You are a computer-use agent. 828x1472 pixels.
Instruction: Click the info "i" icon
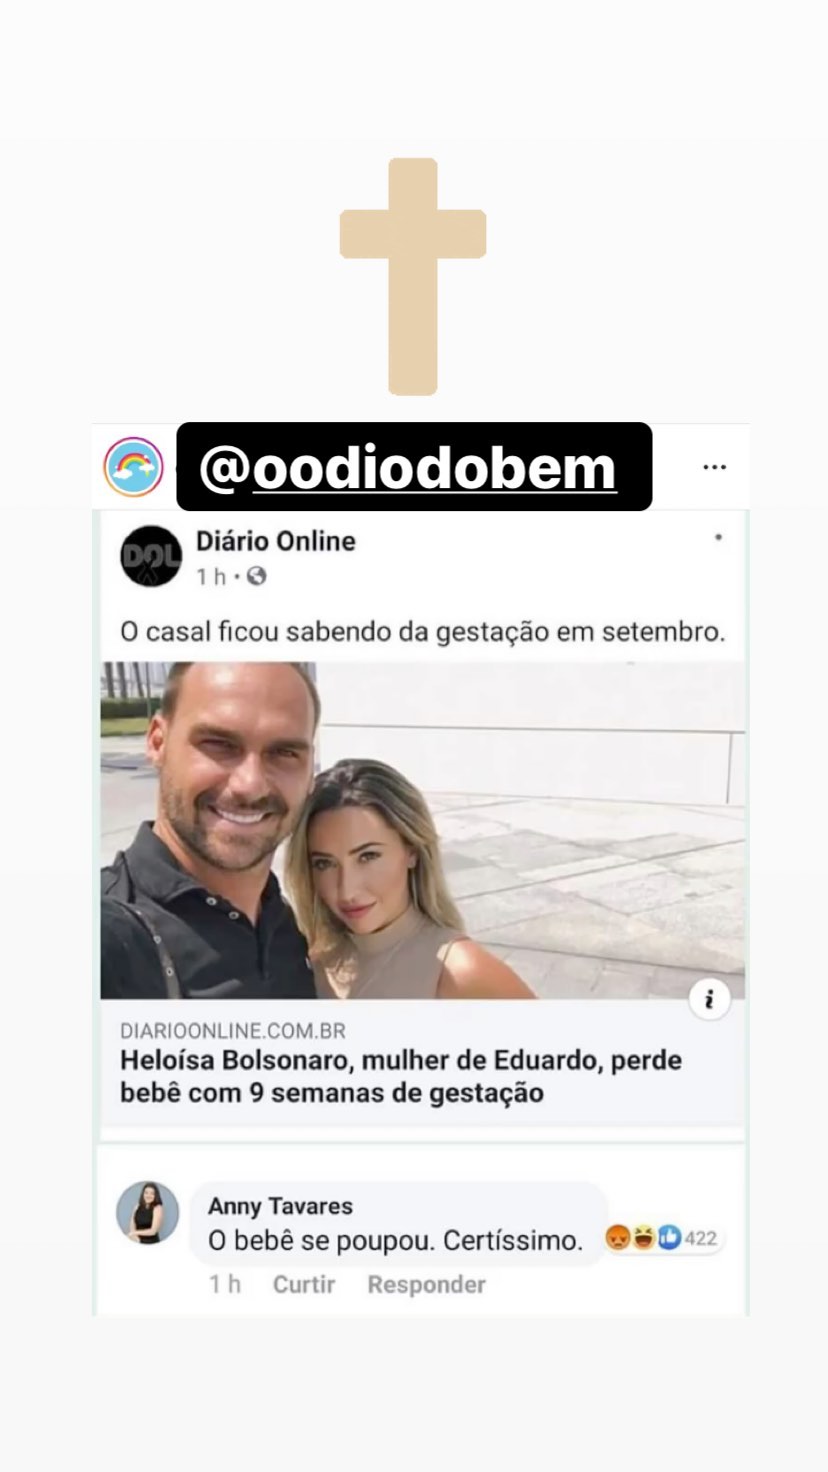710,999
